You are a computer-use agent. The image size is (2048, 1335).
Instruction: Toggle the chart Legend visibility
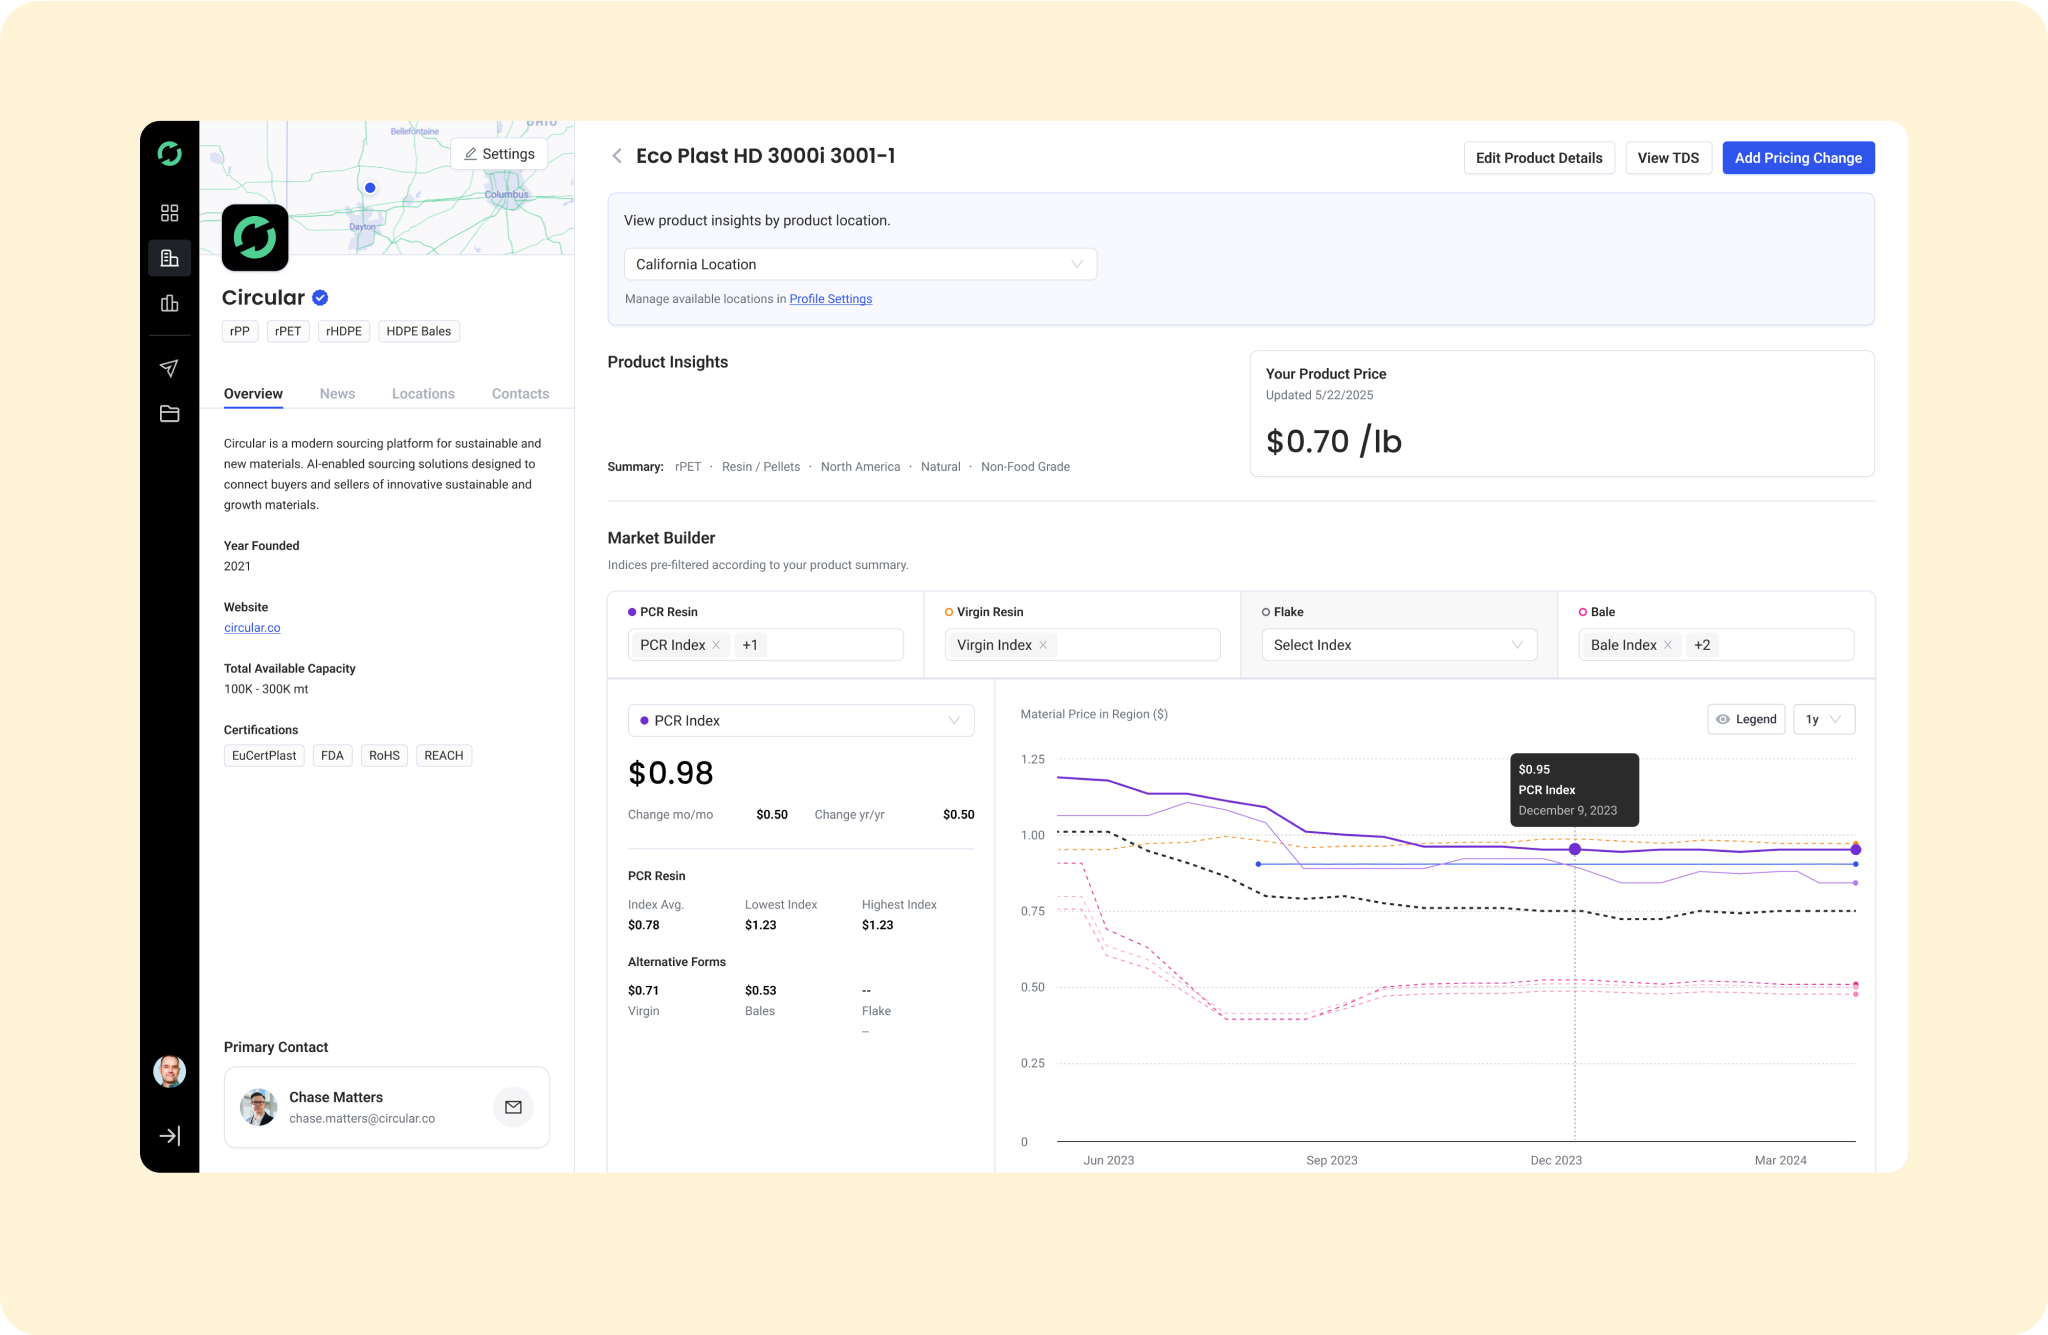tap(1746, 719)
